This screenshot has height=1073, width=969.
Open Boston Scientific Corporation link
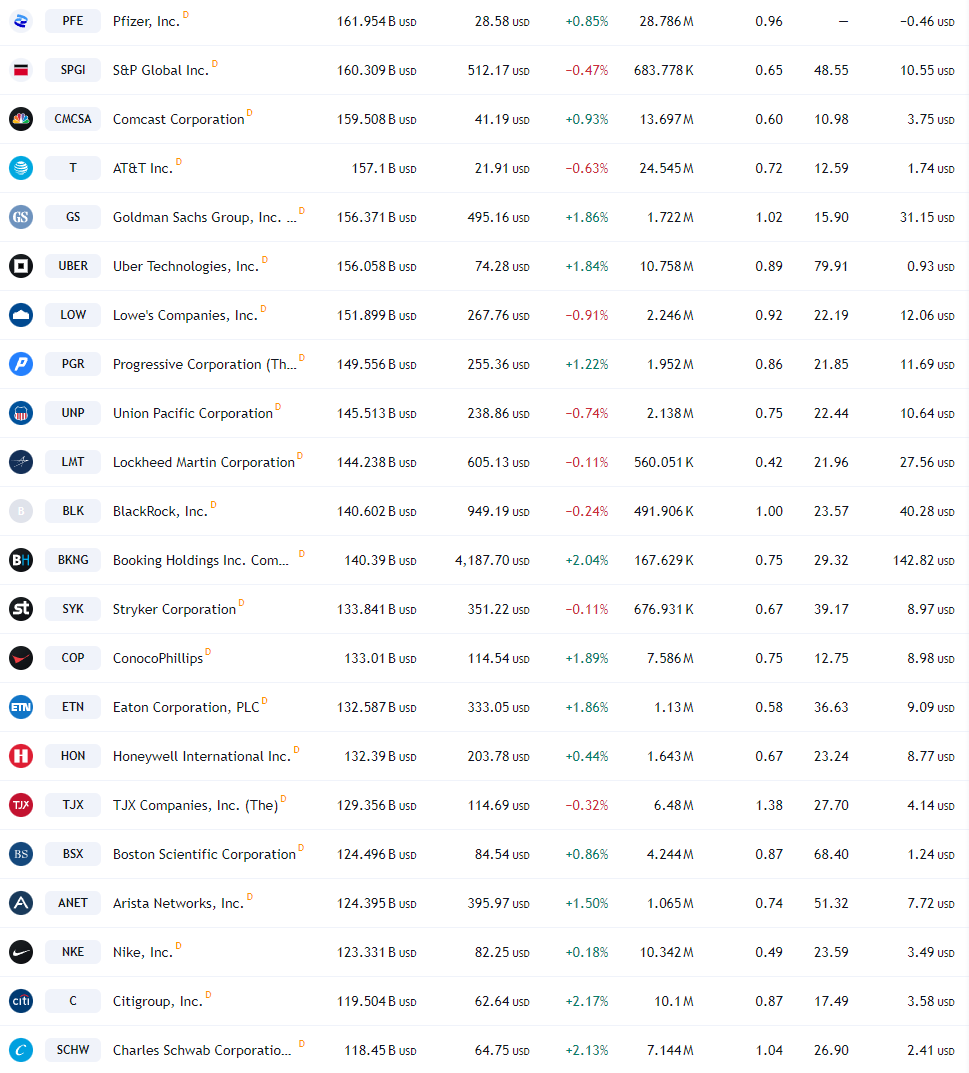coord(205,855)
